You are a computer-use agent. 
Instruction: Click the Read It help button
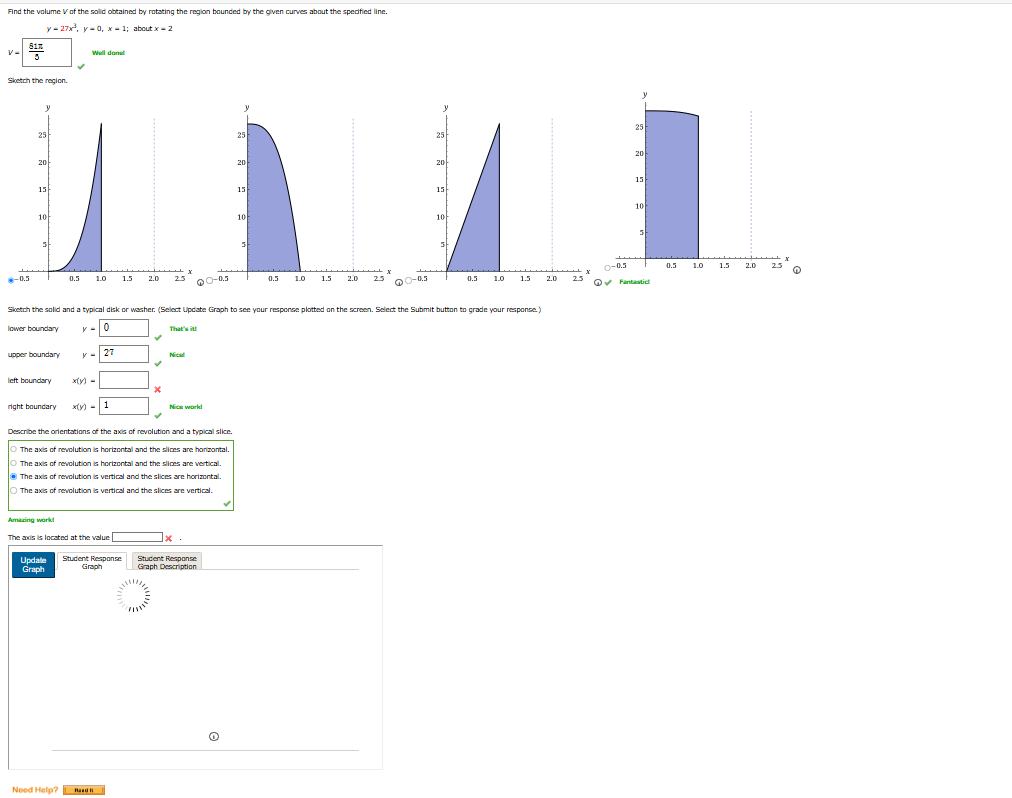(x=84, y=790)
